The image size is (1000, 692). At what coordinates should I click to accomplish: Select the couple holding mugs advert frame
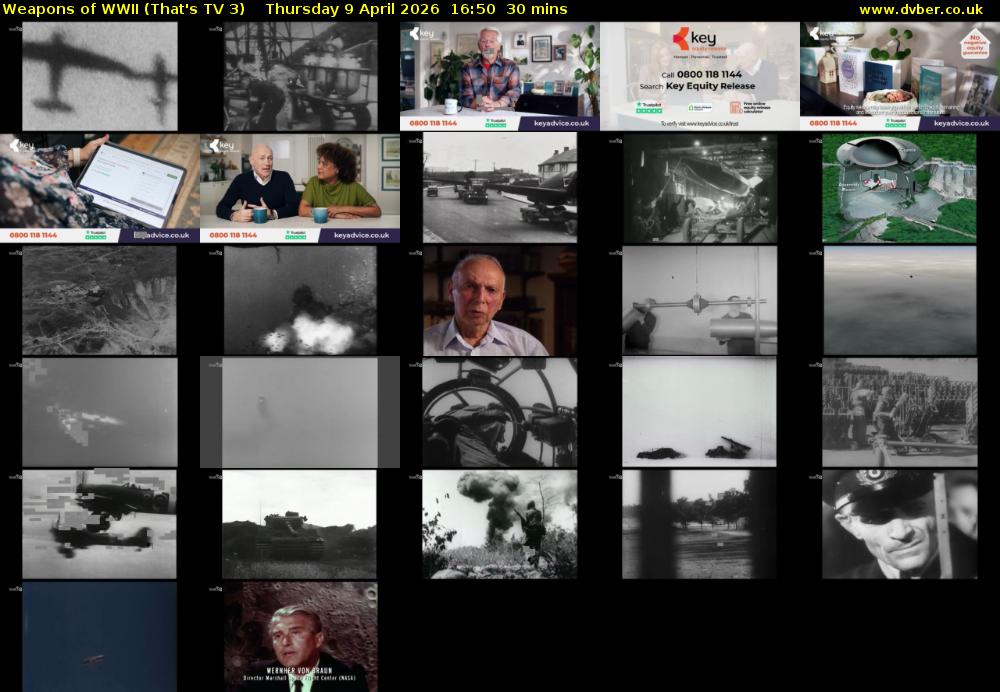click(300, 188)
